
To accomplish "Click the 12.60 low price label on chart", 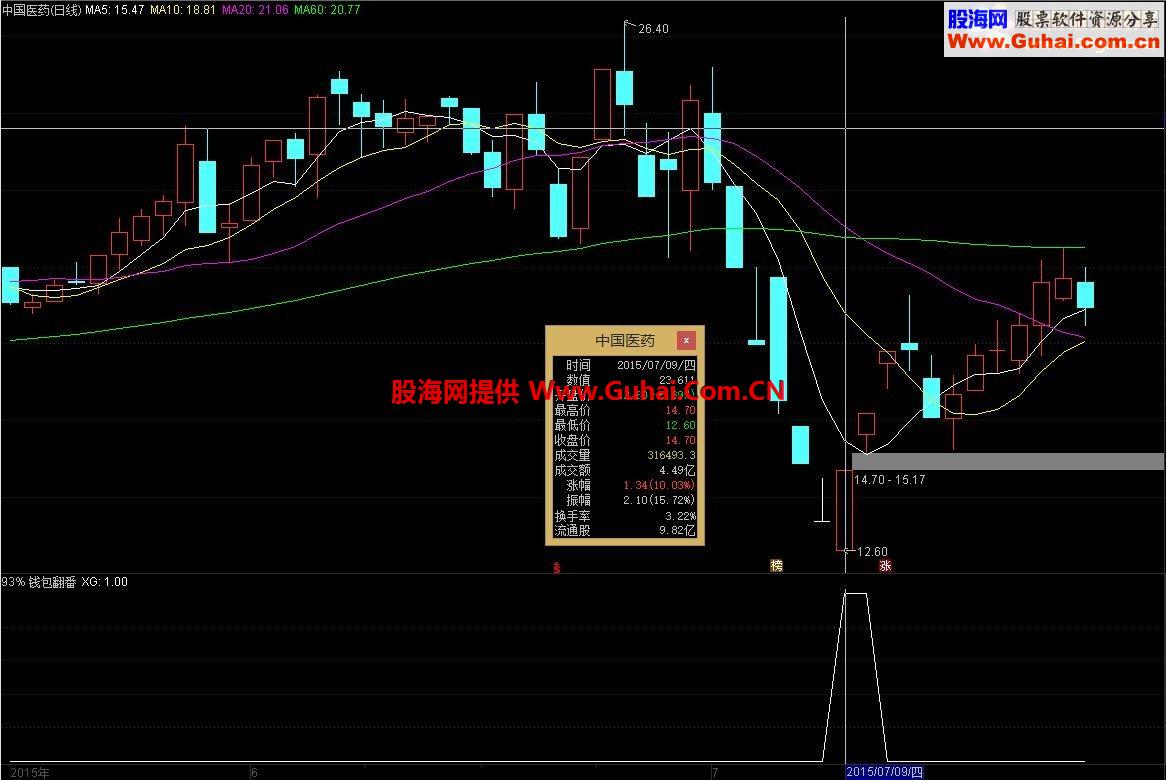I will point(872,552).
